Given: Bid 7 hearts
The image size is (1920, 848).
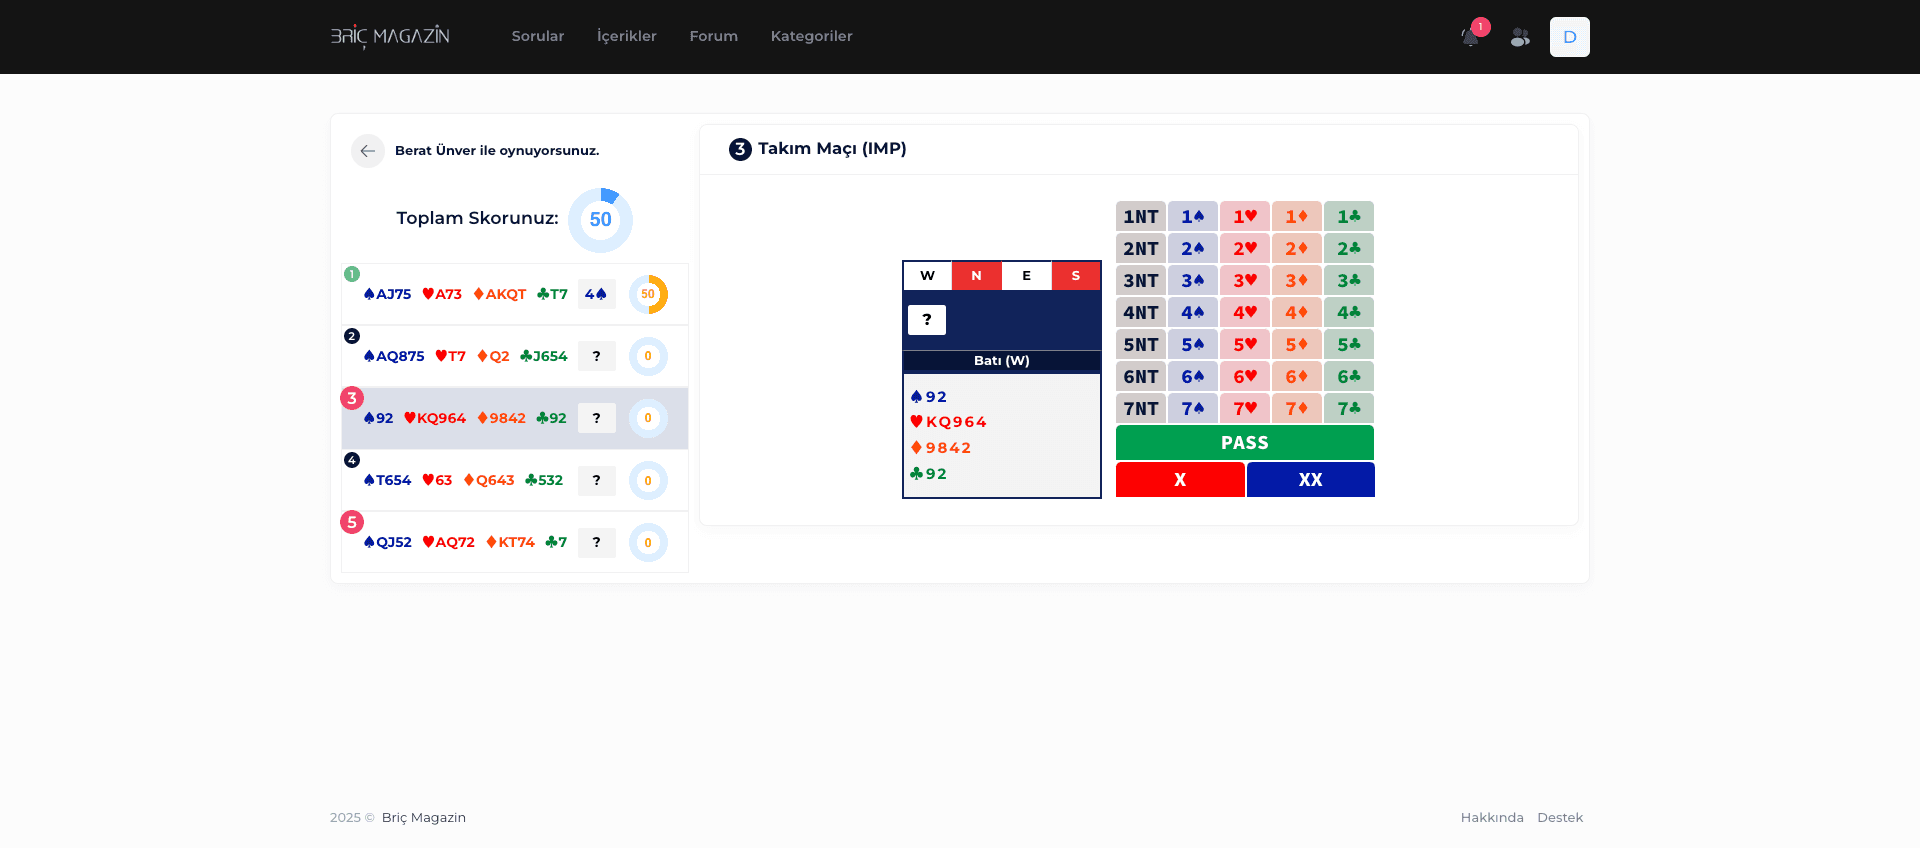Looking at the screenshot, I should (x=1245, y=408).
